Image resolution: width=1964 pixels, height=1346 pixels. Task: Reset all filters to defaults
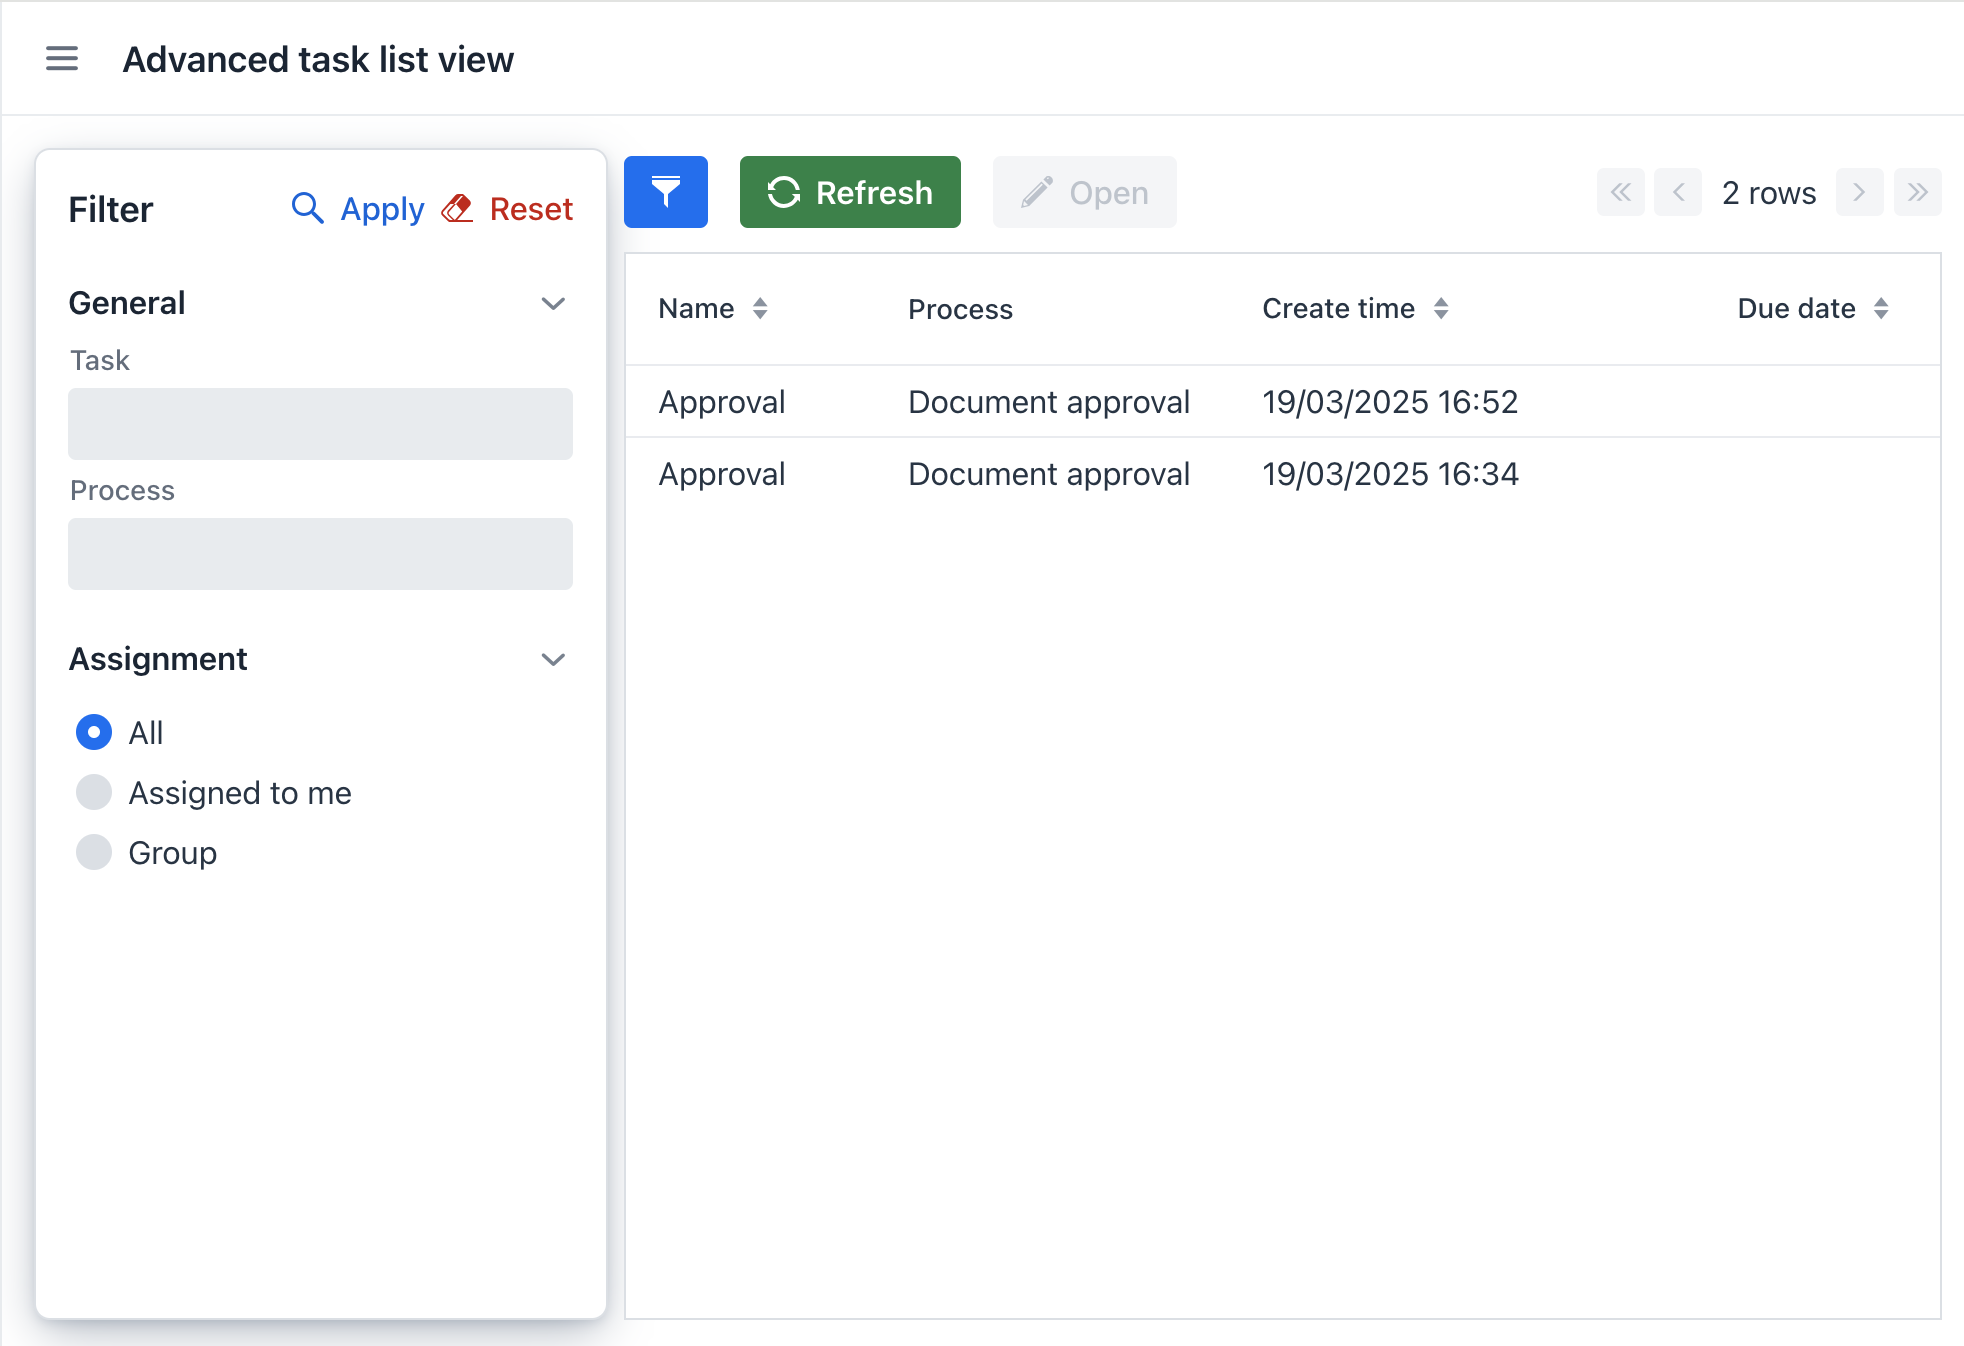point(531,209)
